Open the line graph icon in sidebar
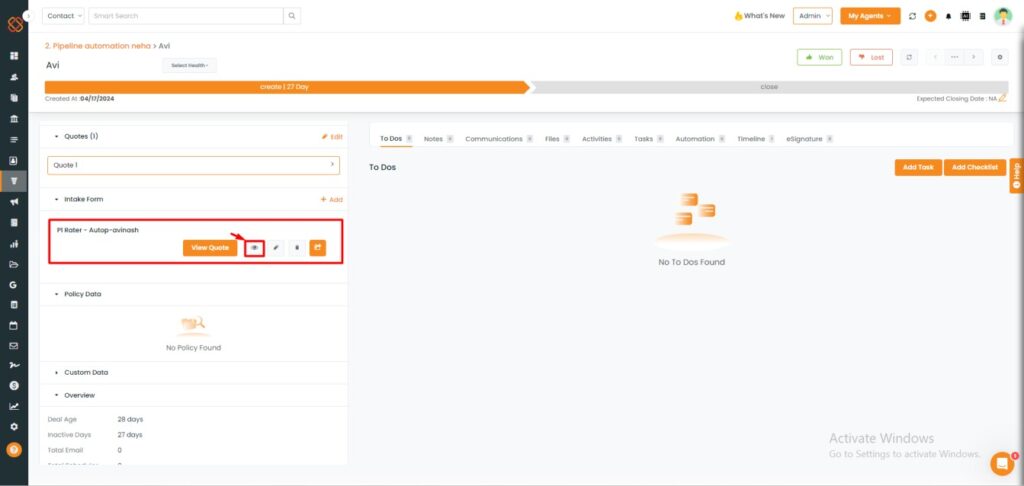Viewport: 1024px width, 486px height. click(x=14, y=406)
